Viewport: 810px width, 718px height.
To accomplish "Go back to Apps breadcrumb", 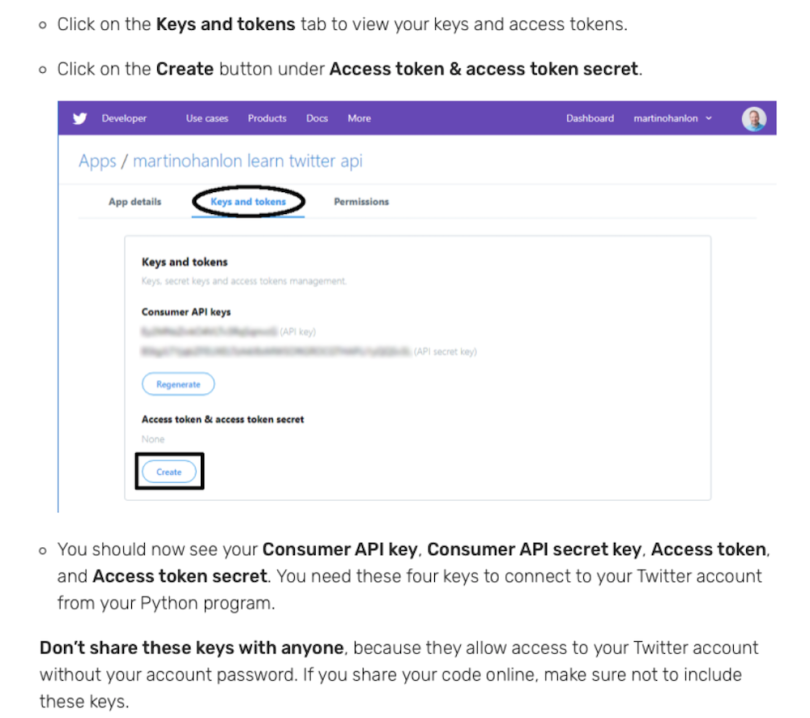I will (x=97, y=161).
